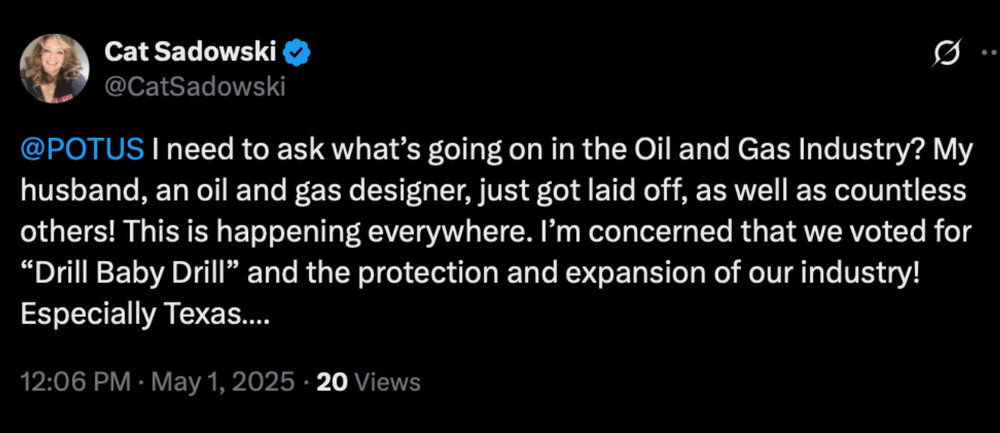Click the text "Especially Texas...."
Screen dimensions: 1000x433
click(x=146, y=314)
